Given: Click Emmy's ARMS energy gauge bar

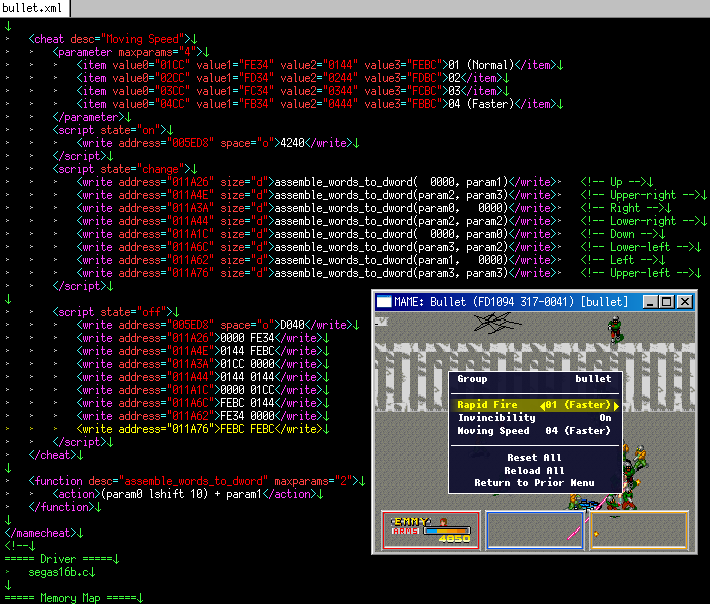Looking at the screenshot, I should [x=447, y=531].
